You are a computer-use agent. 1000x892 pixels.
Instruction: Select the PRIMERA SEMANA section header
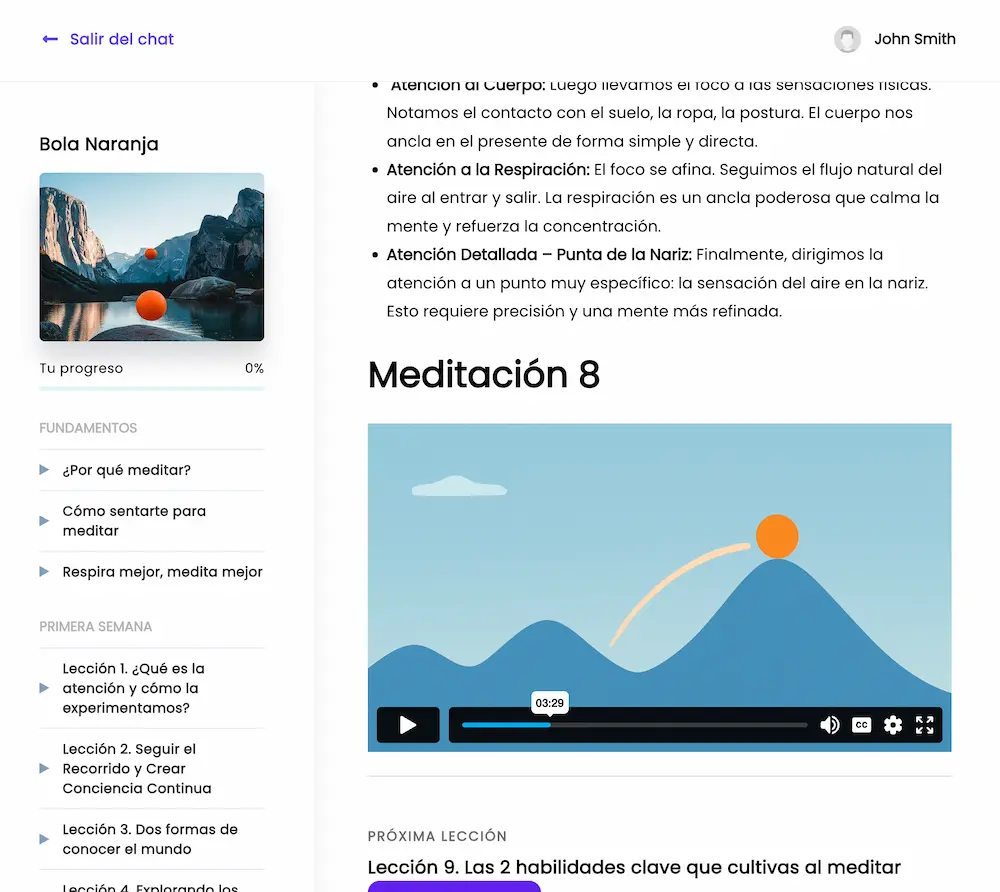coord(95,626)
